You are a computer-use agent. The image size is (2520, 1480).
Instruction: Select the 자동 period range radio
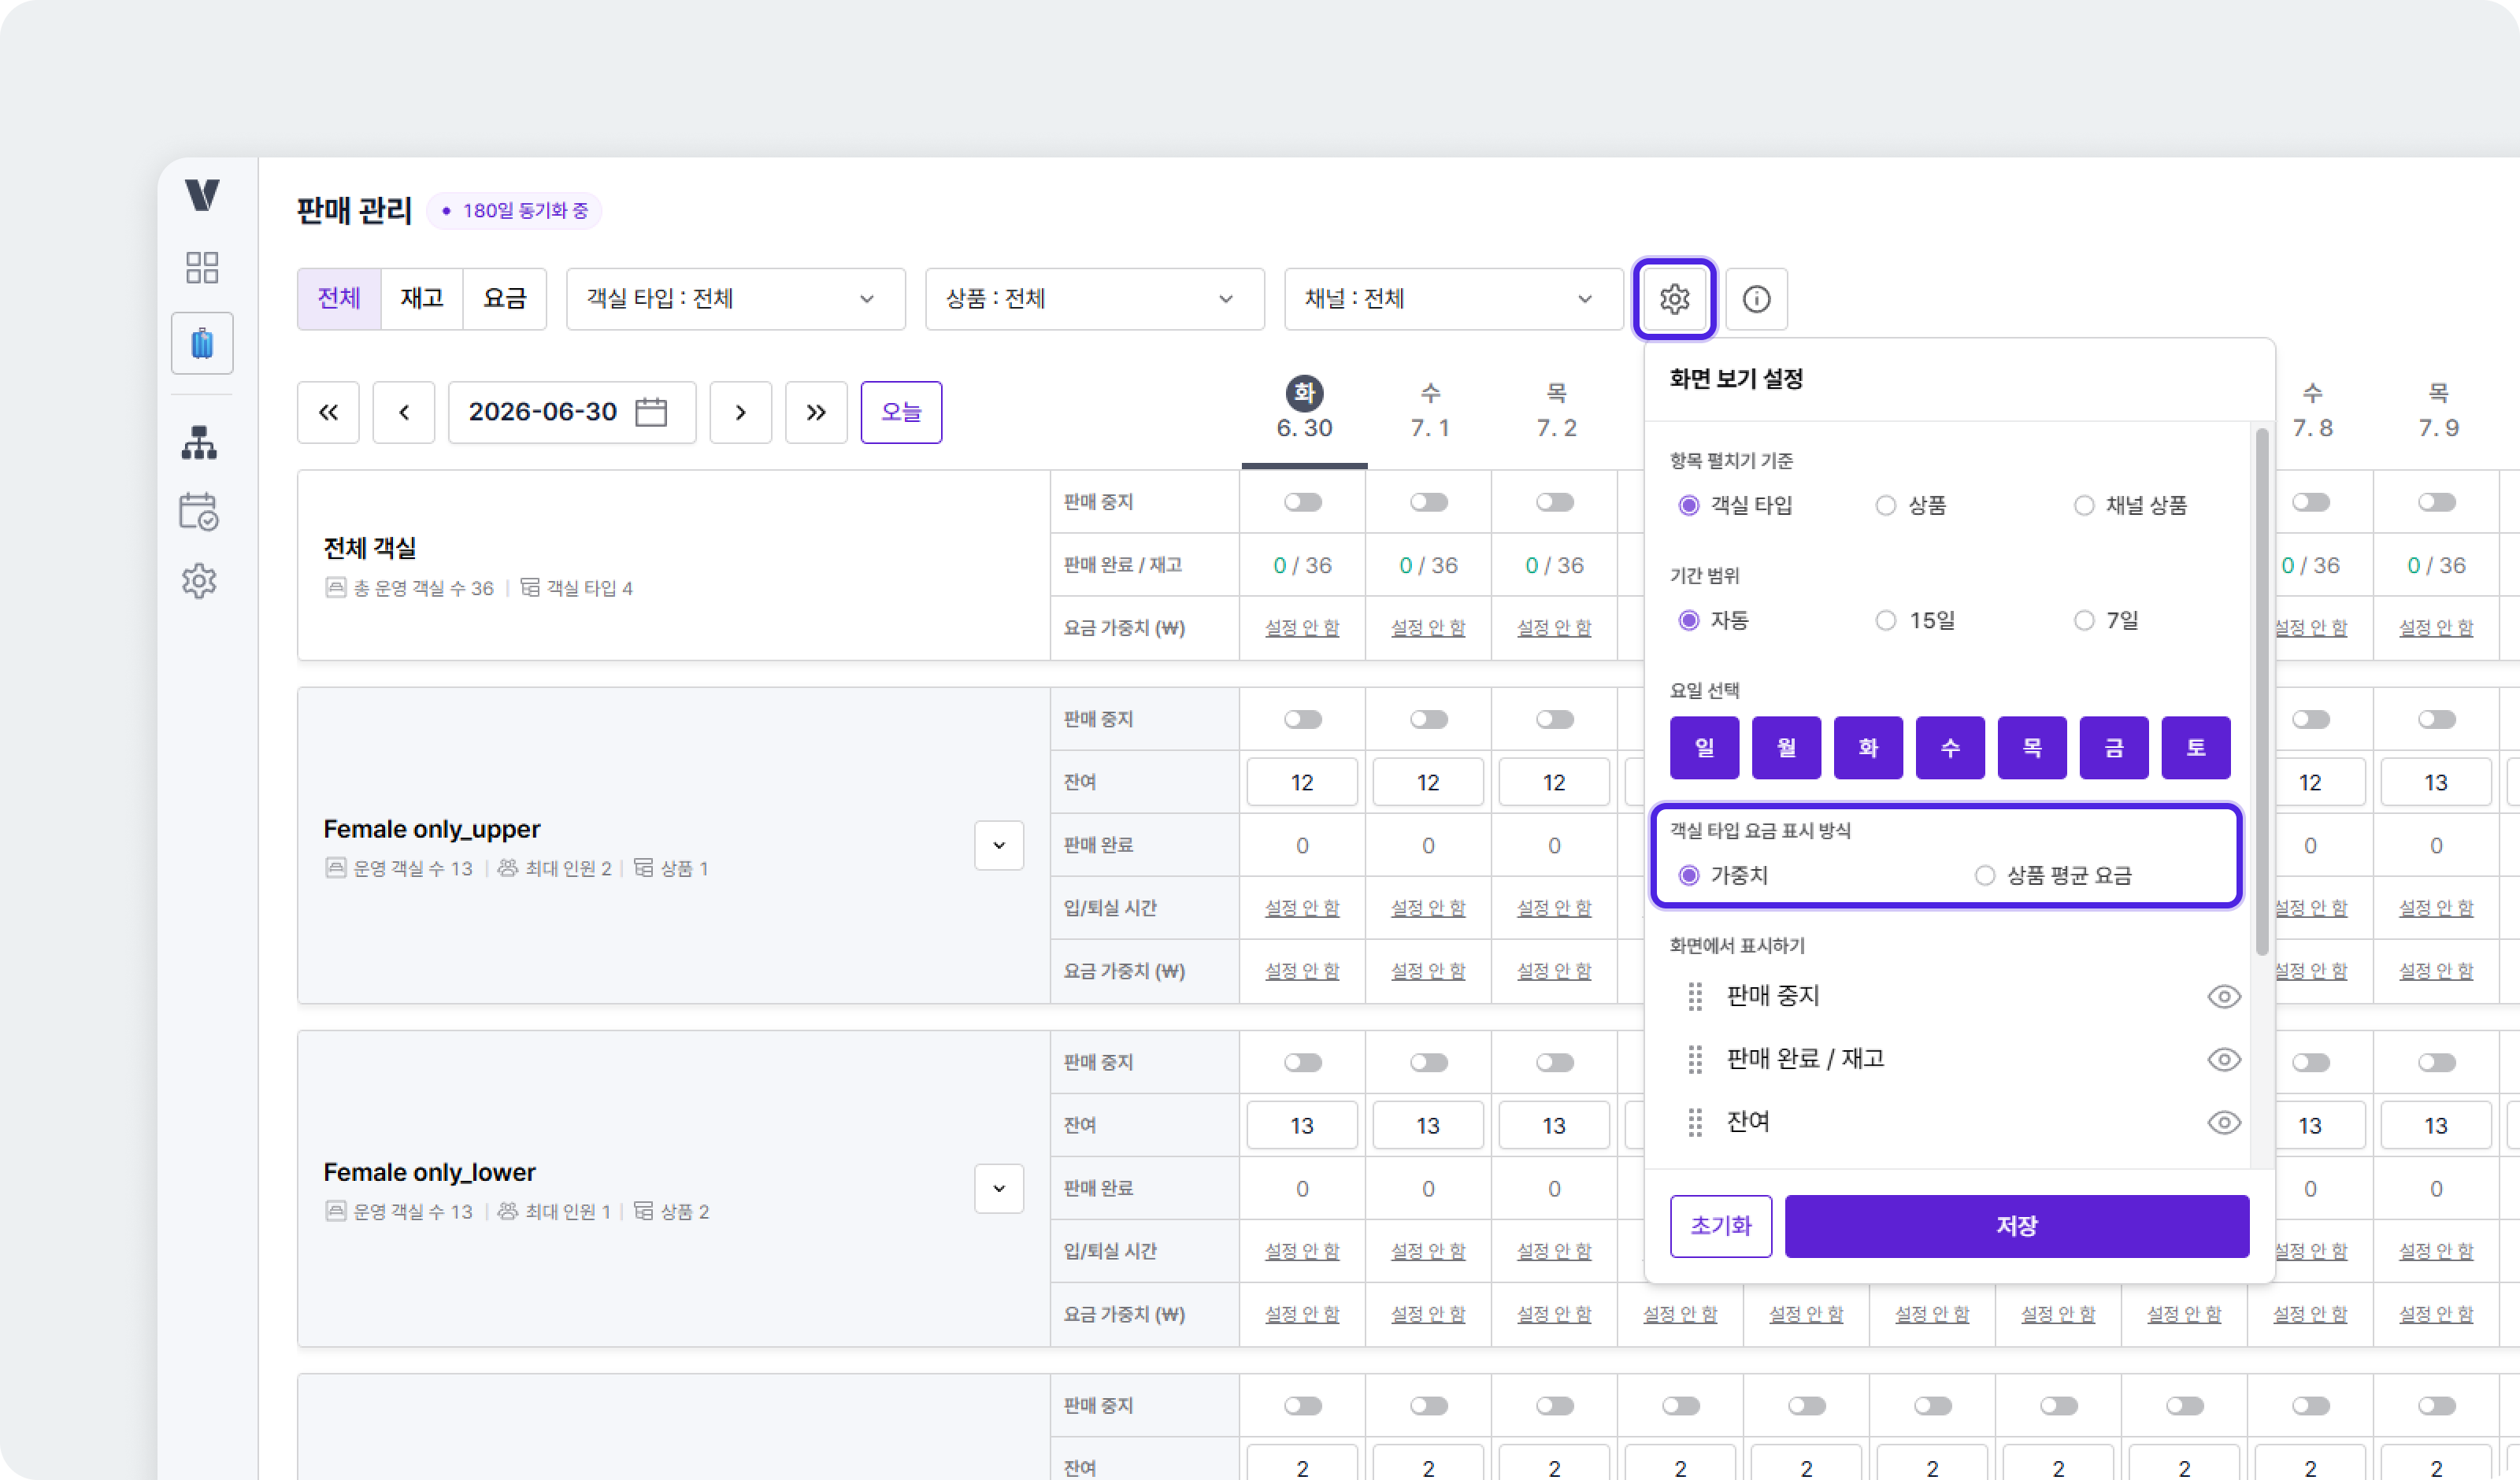point(1689,620)
